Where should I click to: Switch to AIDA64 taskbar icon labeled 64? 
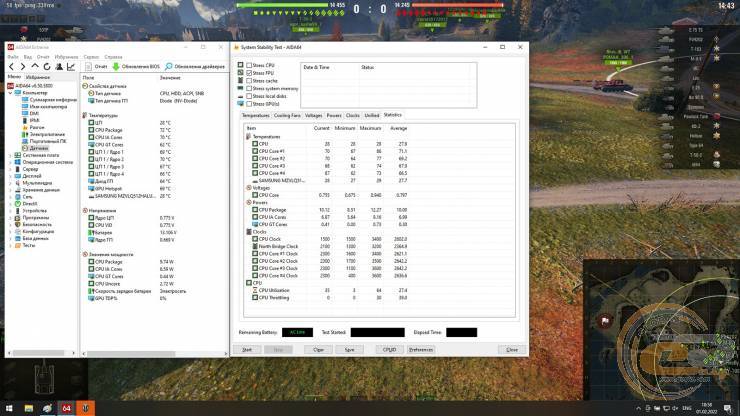tap(67, 408)
